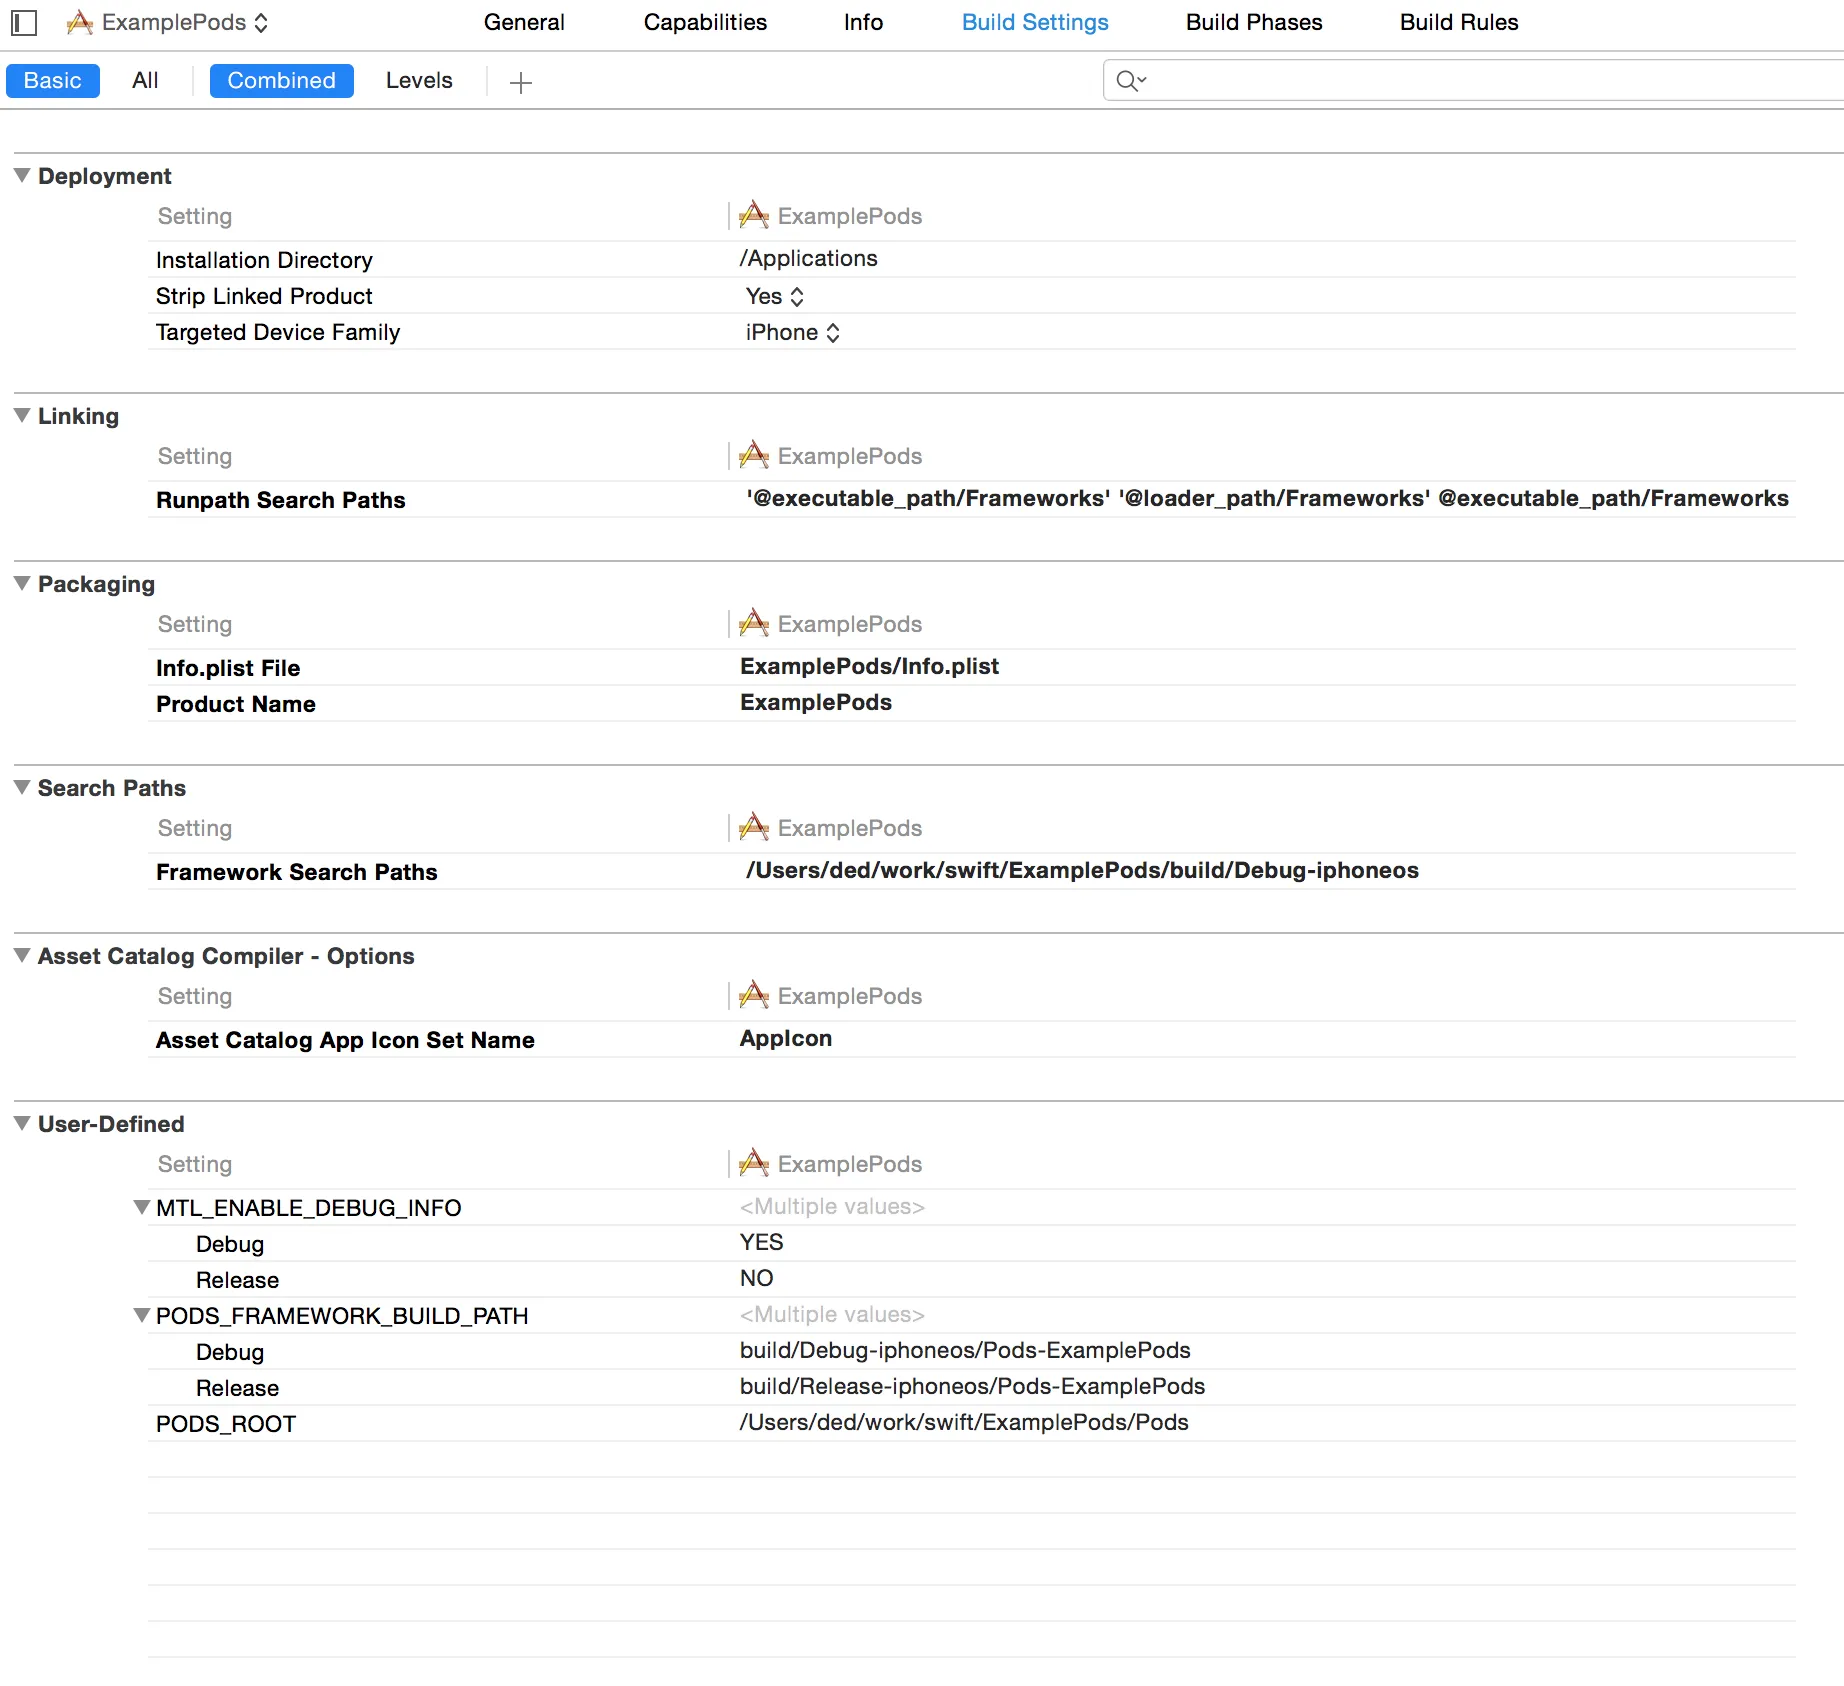Viewport: 1844px width, 1686px height.
Task: Collapse the Deployment section
Action: tap(22, 176)
